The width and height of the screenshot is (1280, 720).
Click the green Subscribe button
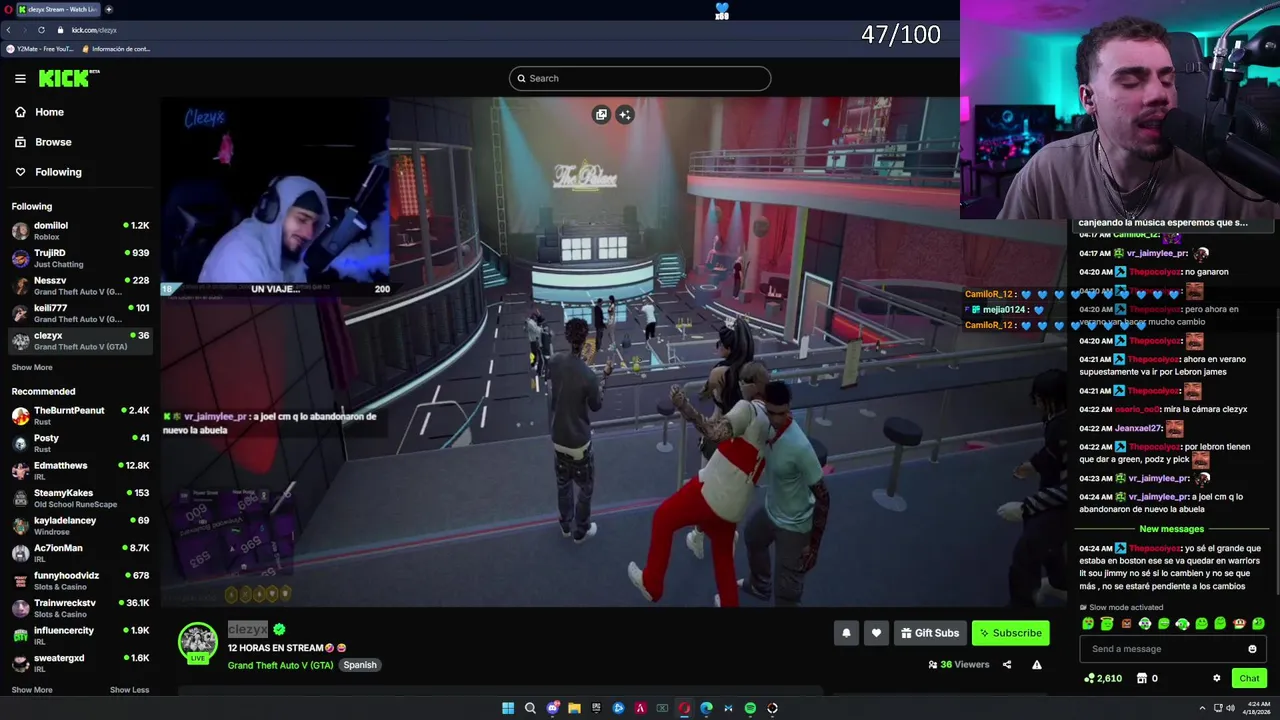(x=1010, y=633)
